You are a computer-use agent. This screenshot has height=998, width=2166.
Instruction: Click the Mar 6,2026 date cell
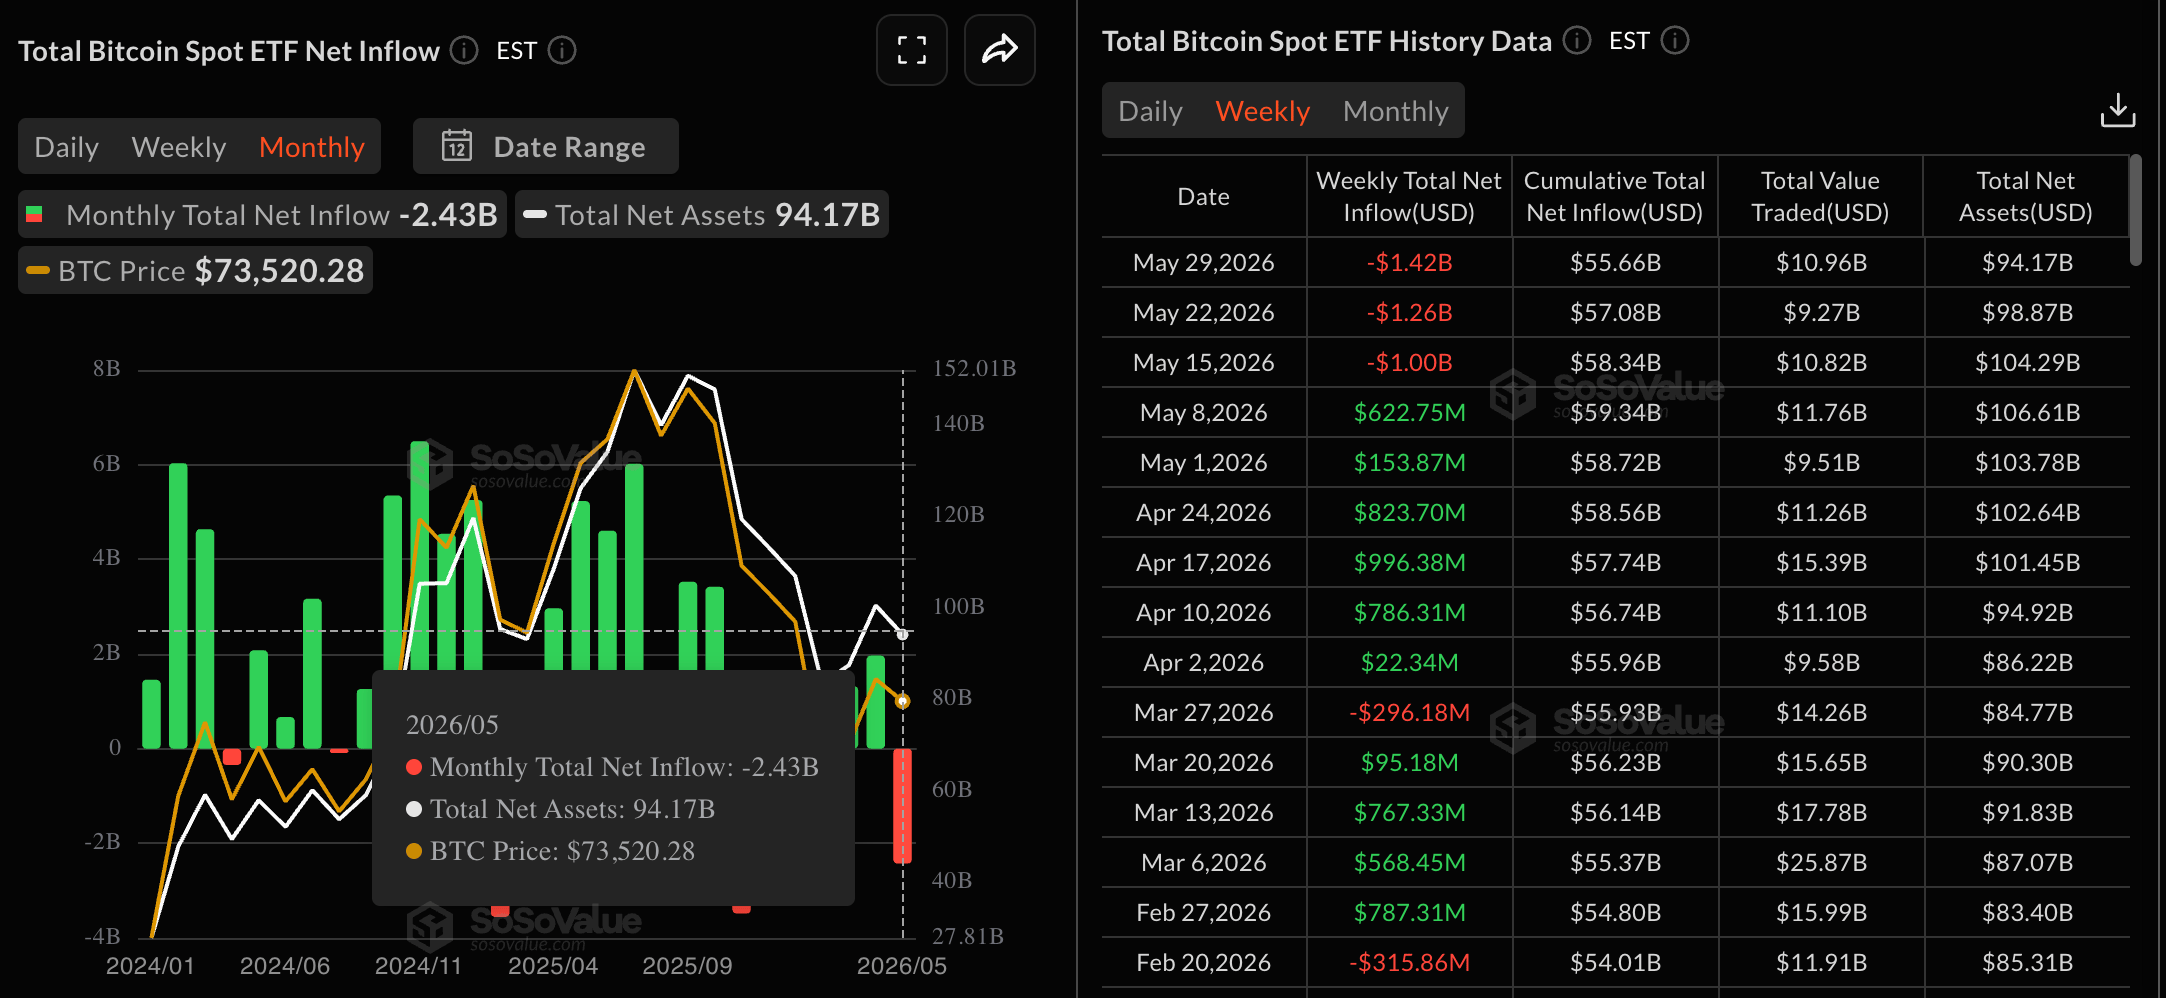[1204, 862]
